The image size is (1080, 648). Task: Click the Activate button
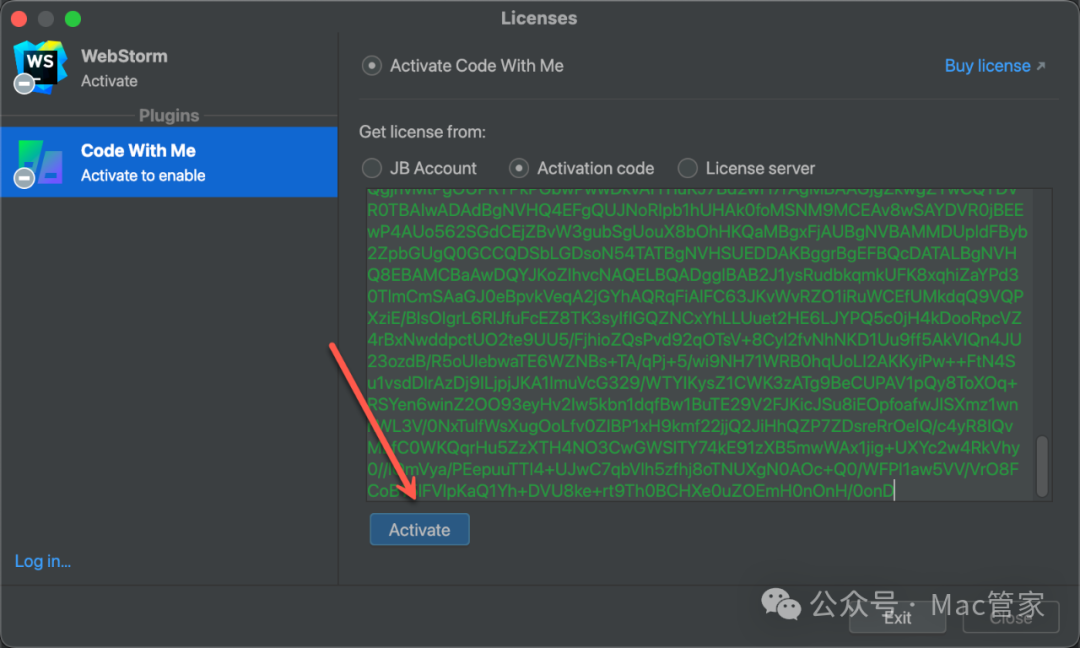pyautogui.click(x=419, y=530)
